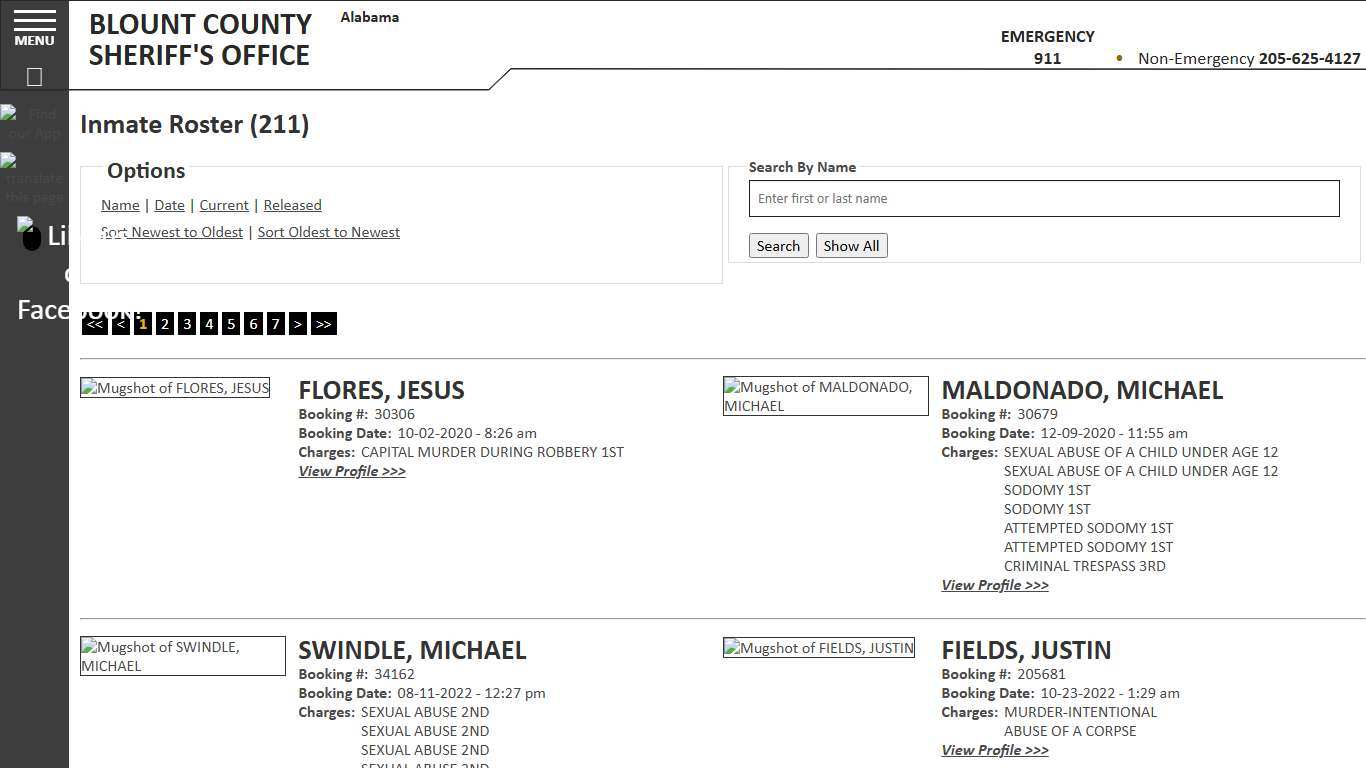Image resolution: width=1366 pixels, height=768 pixels.
Task: Filter roster to Released inmates
Action: [292, 205]
